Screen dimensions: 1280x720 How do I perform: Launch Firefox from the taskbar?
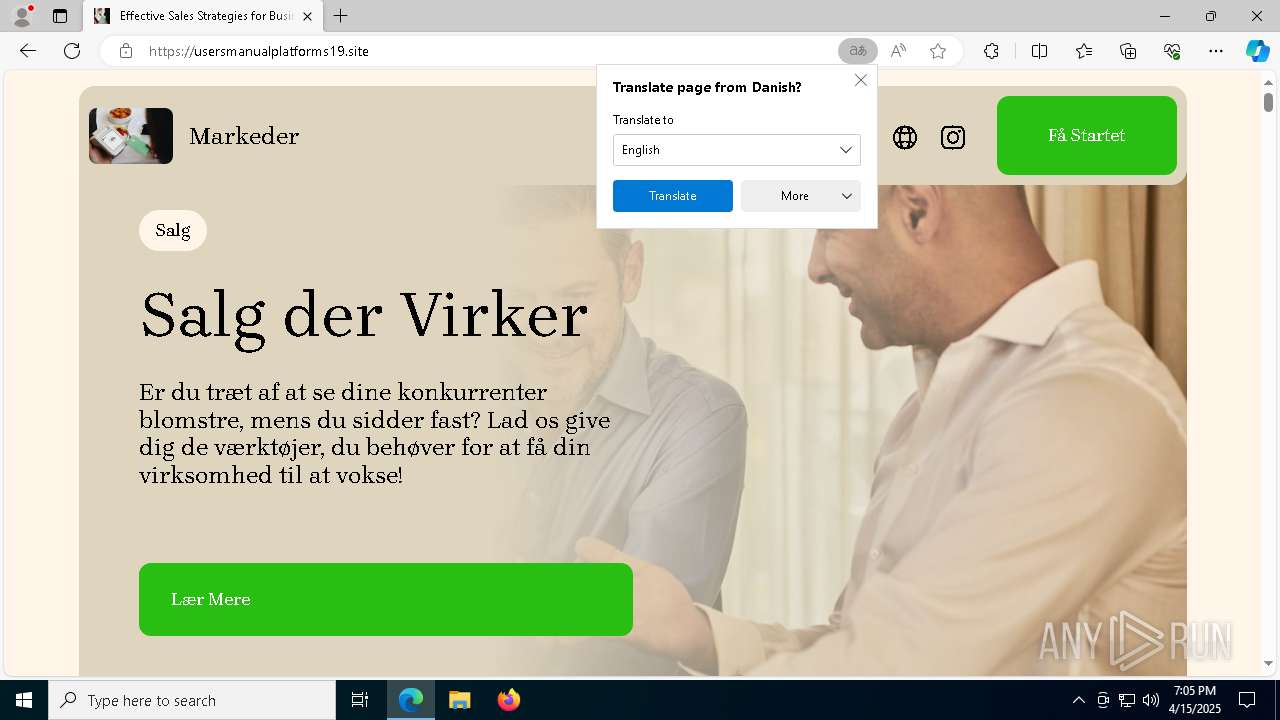508,700
